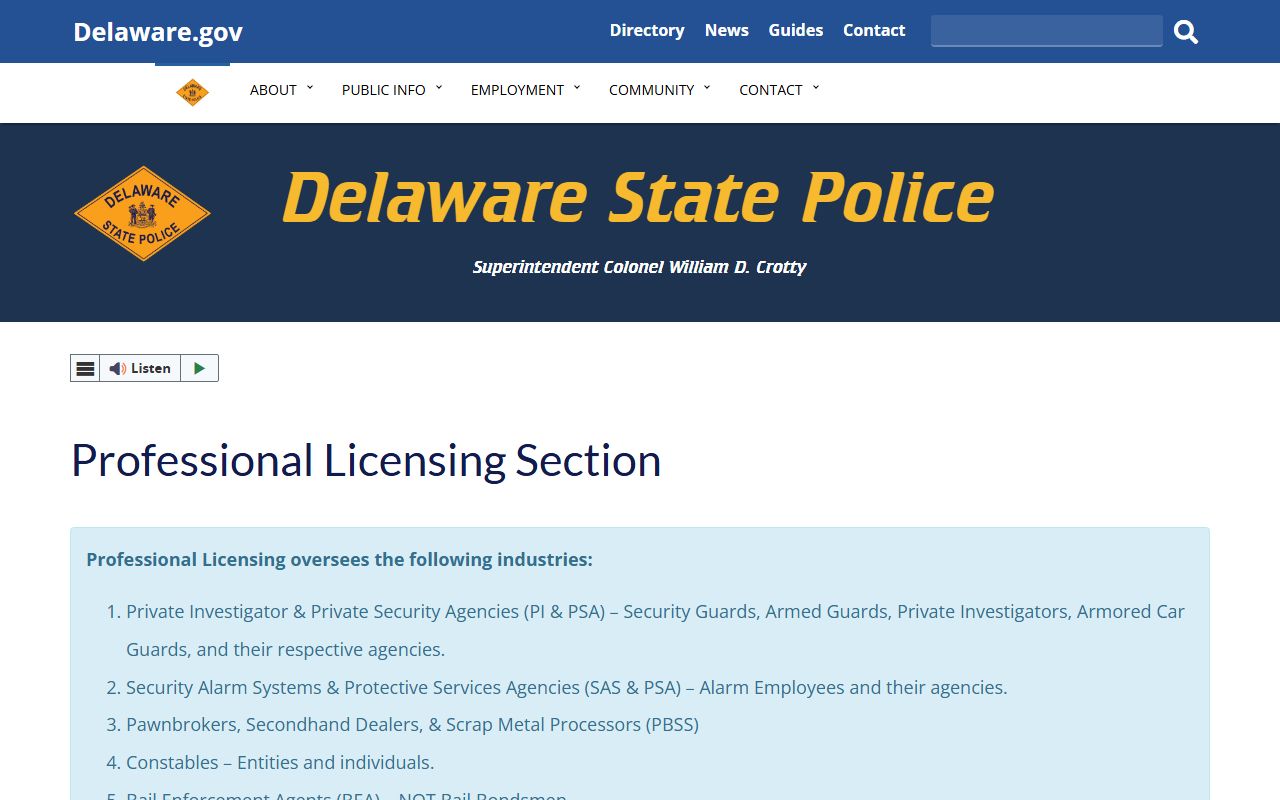Open the ABOUT menu
Image resolution: width=1280 pixels, height=800 pixels.
273,90
